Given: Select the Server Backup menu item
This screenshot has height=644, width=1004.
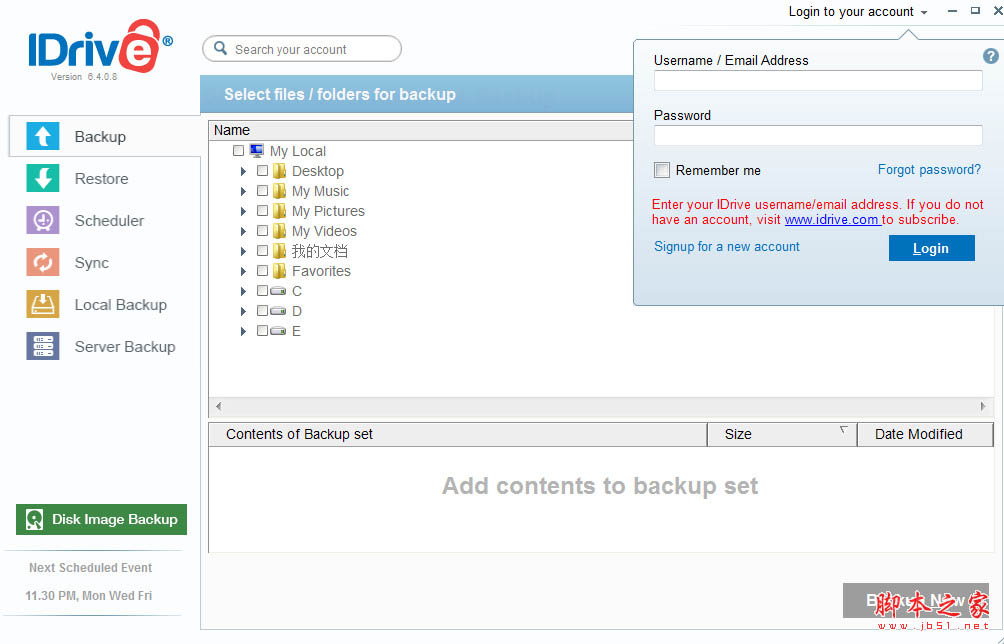Looking at the screenshot, I should [x=104, y=347].
